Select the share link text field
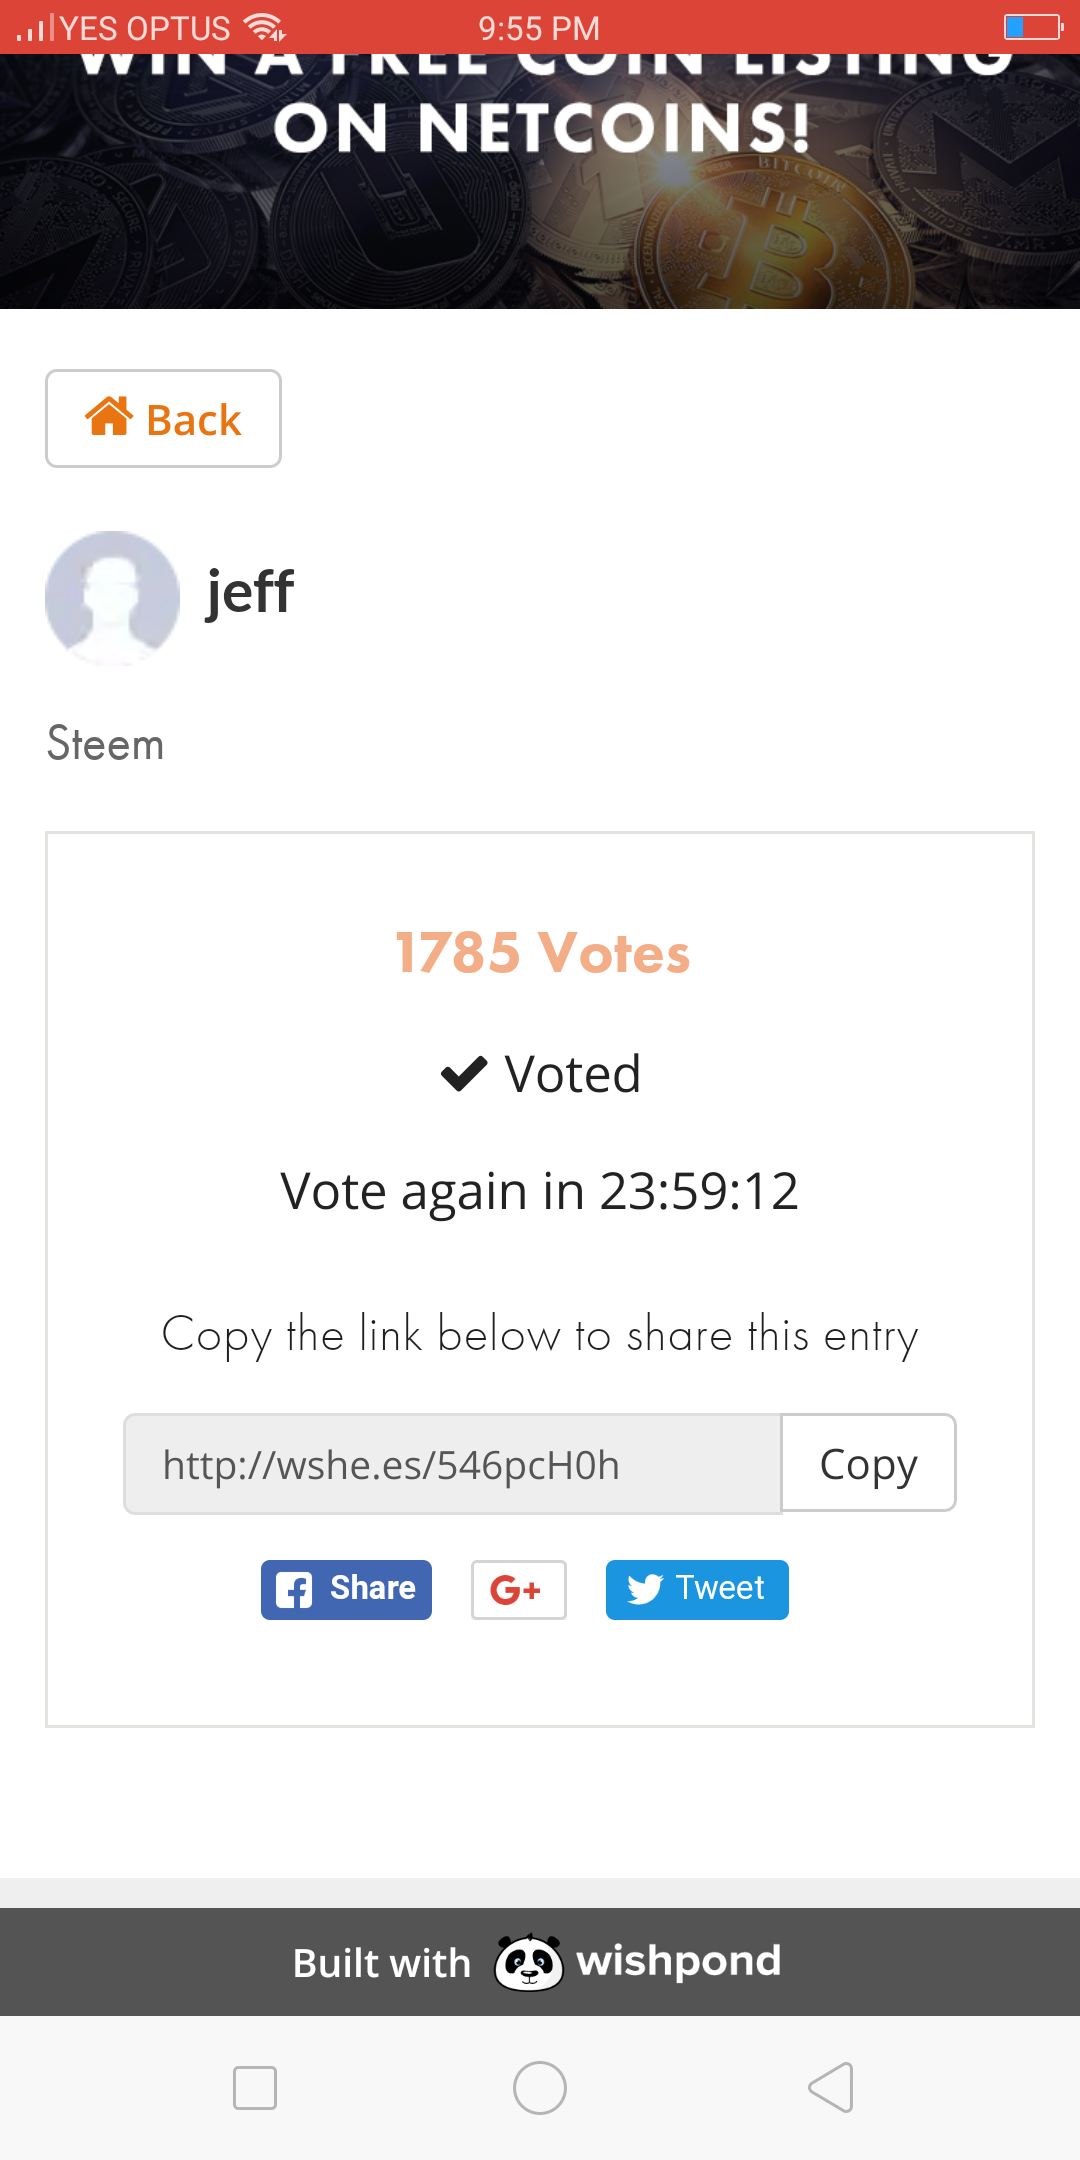The image size is (1080, 2160). [452, 1464]
